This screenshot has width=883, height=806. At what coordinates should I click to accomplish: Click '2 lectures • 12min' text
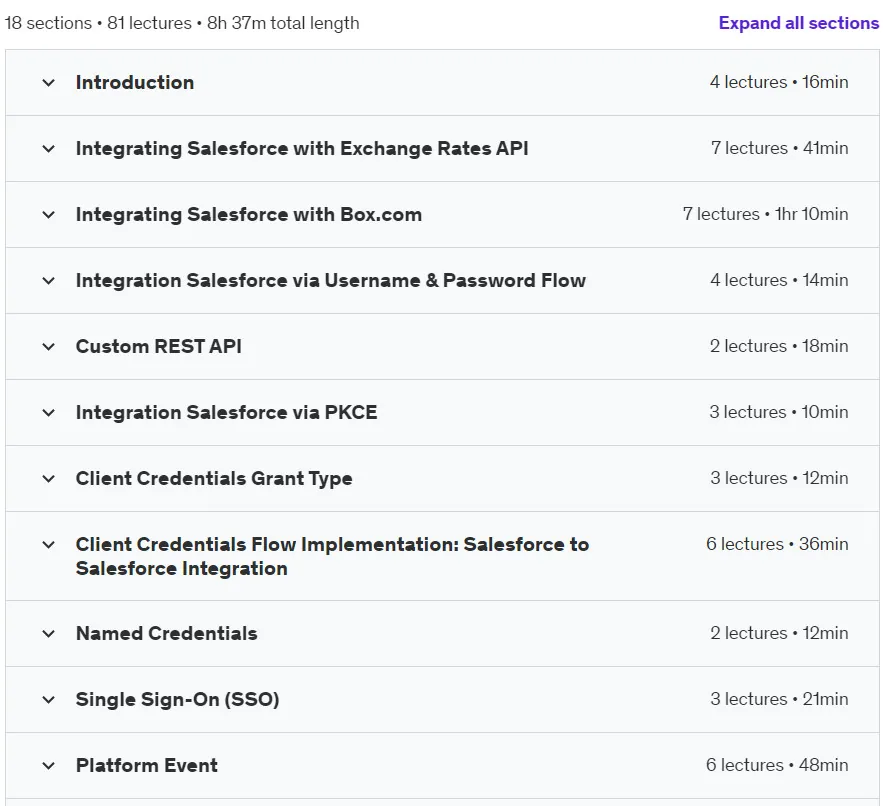tap(779, 633)
